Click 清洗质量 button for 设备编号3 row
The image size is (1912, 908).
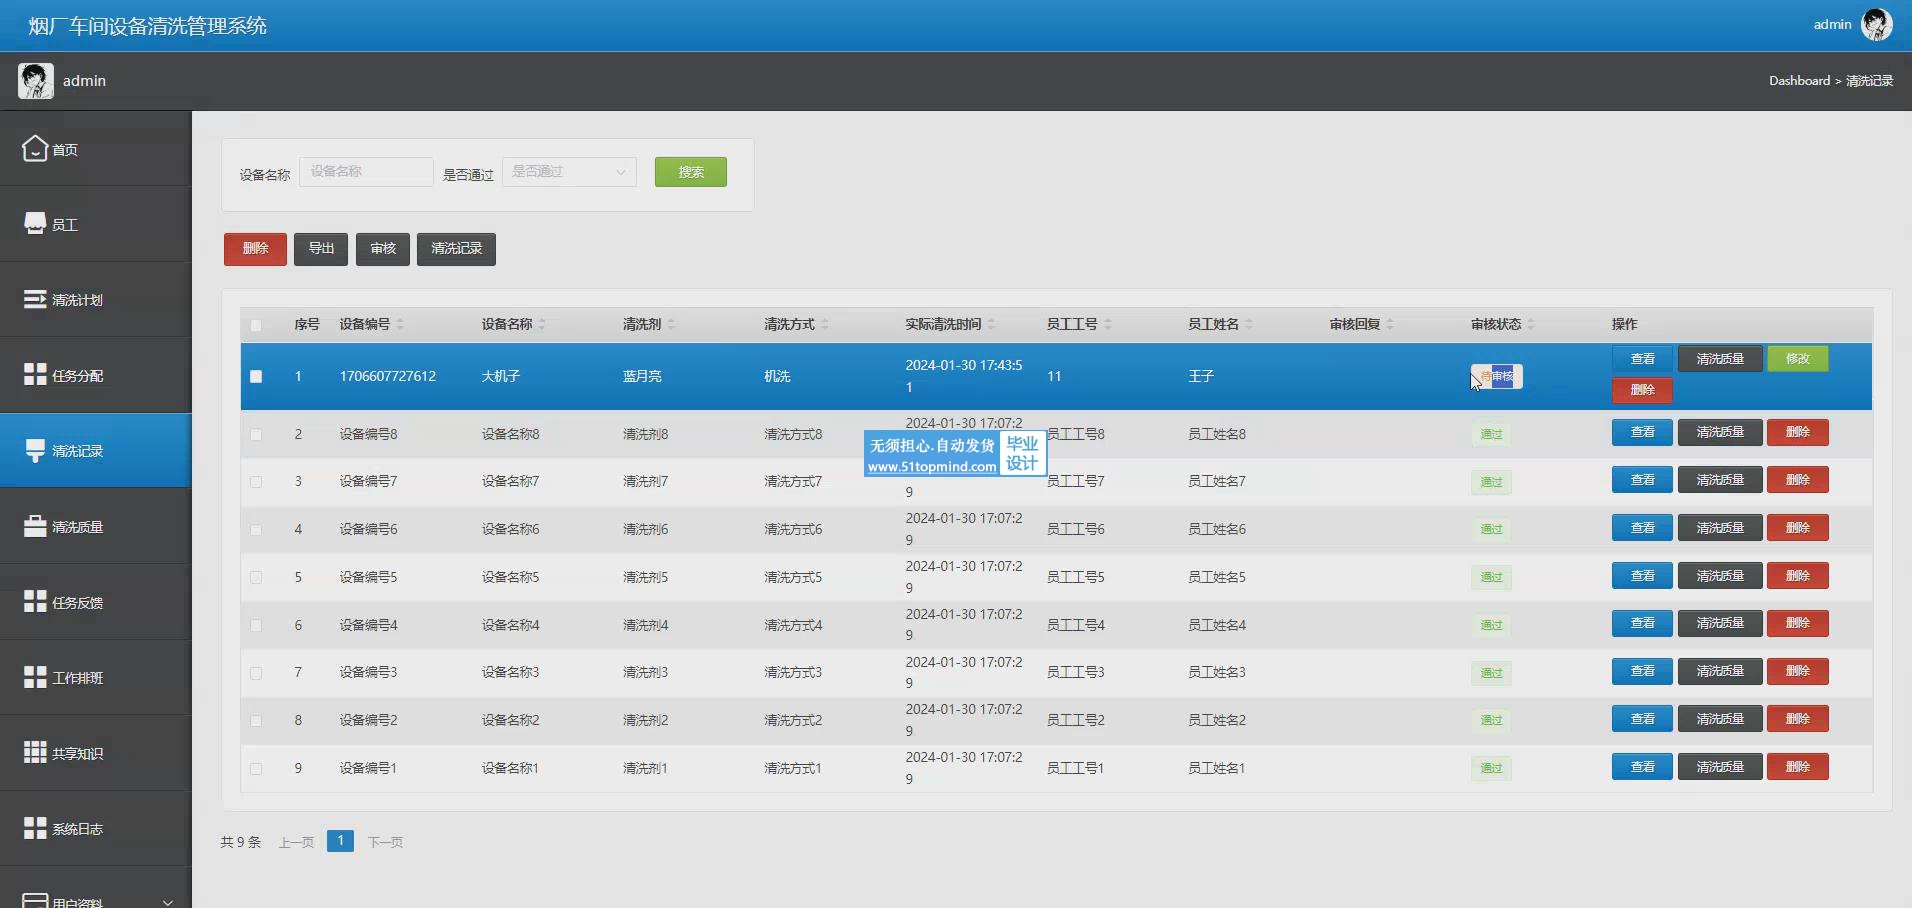coord(1720,671)
